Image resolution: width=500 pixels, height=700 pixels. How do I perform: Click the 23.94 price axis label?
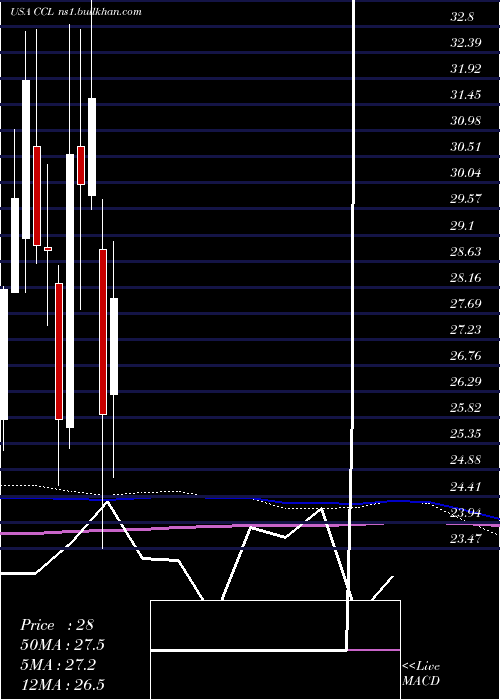pyautogui.click(x=466, y=512)
